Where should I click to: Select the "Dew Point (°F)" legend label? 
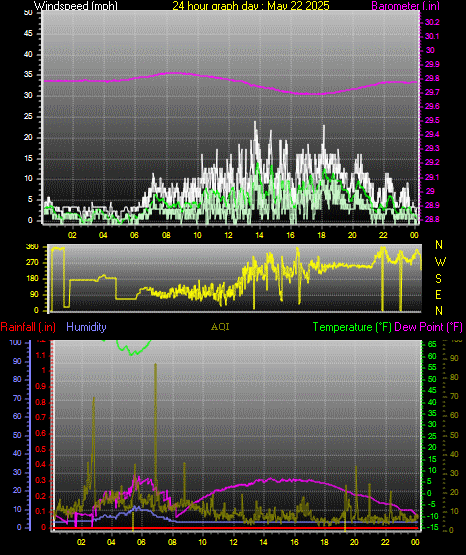tap(428, 327)
